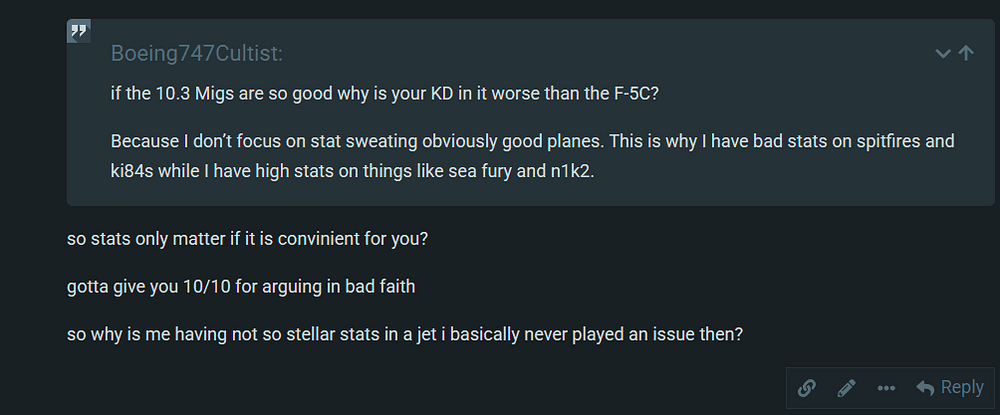Image resolution: width=1000 pixels, height=415 pixels.
Task: Click the word 'ki84s' in the quote
Action: coord(131,172)
